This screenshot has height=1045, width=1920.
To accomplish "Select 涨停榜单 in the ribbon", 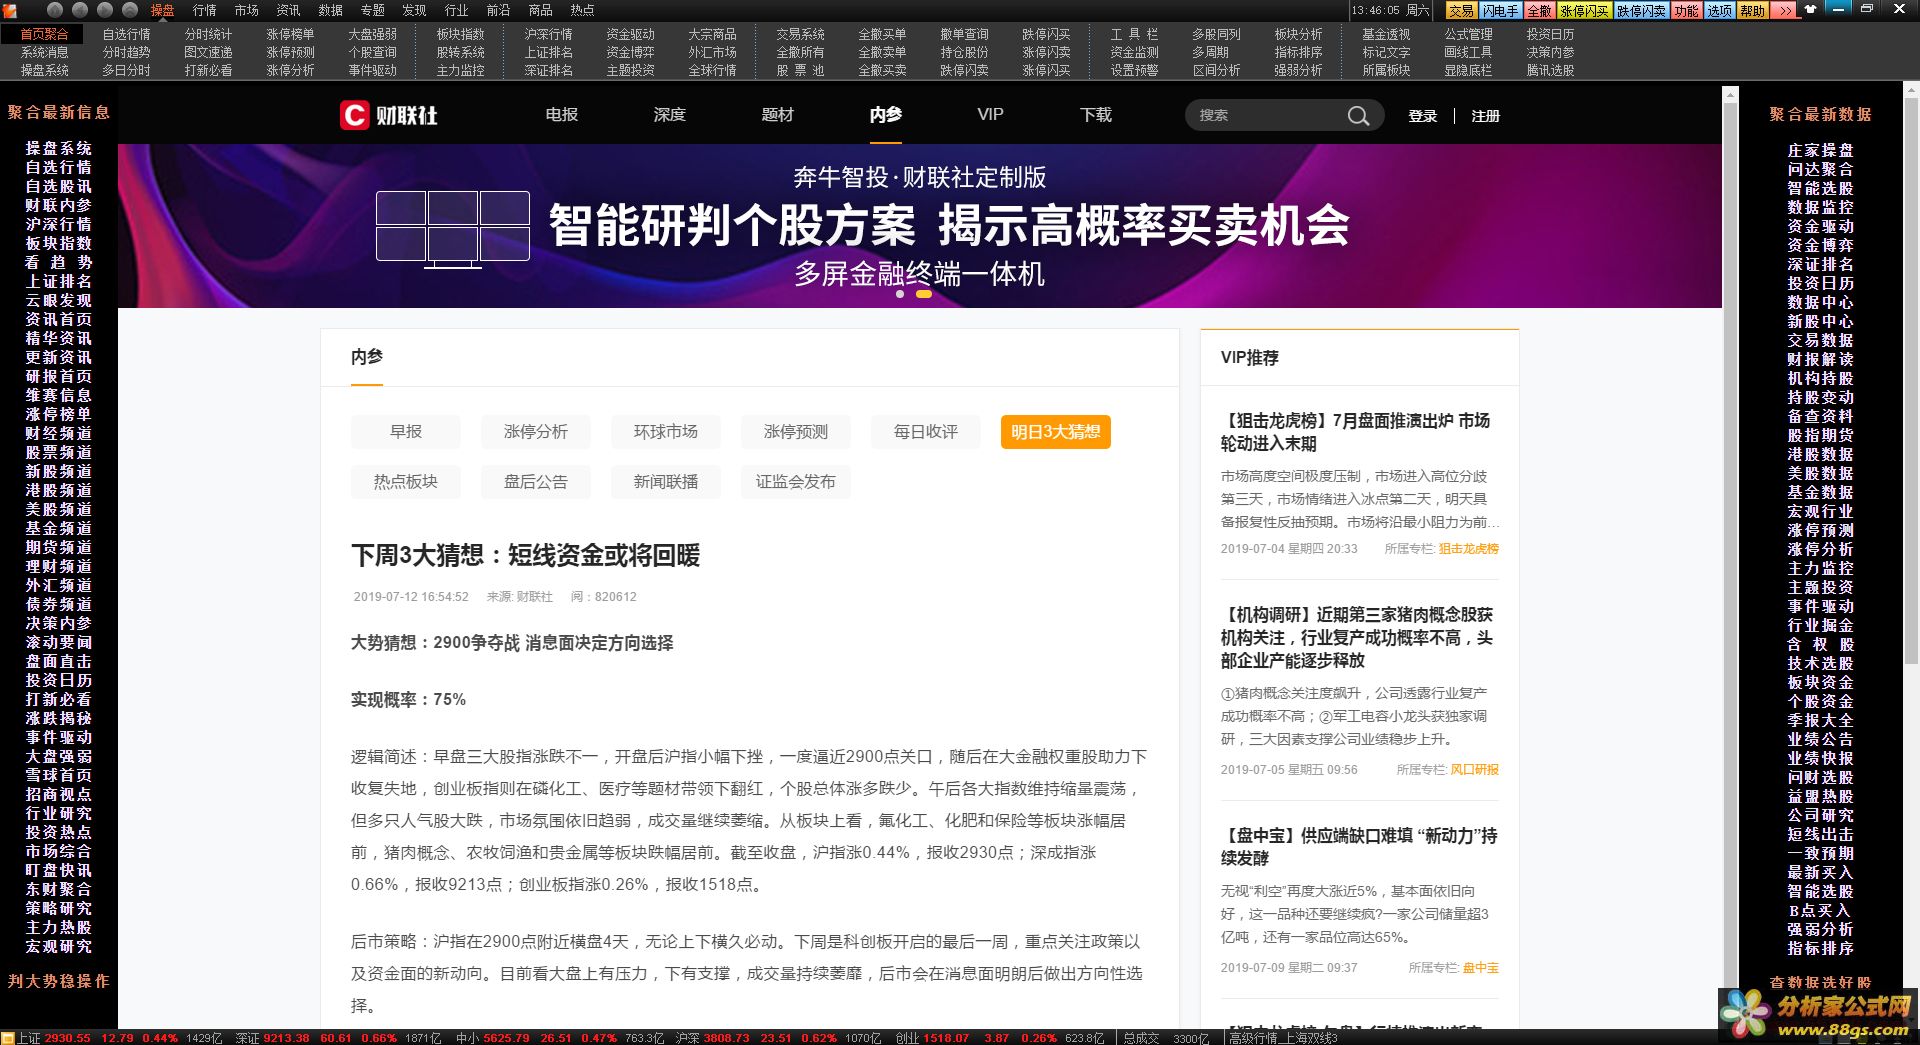I will (290, 34).
